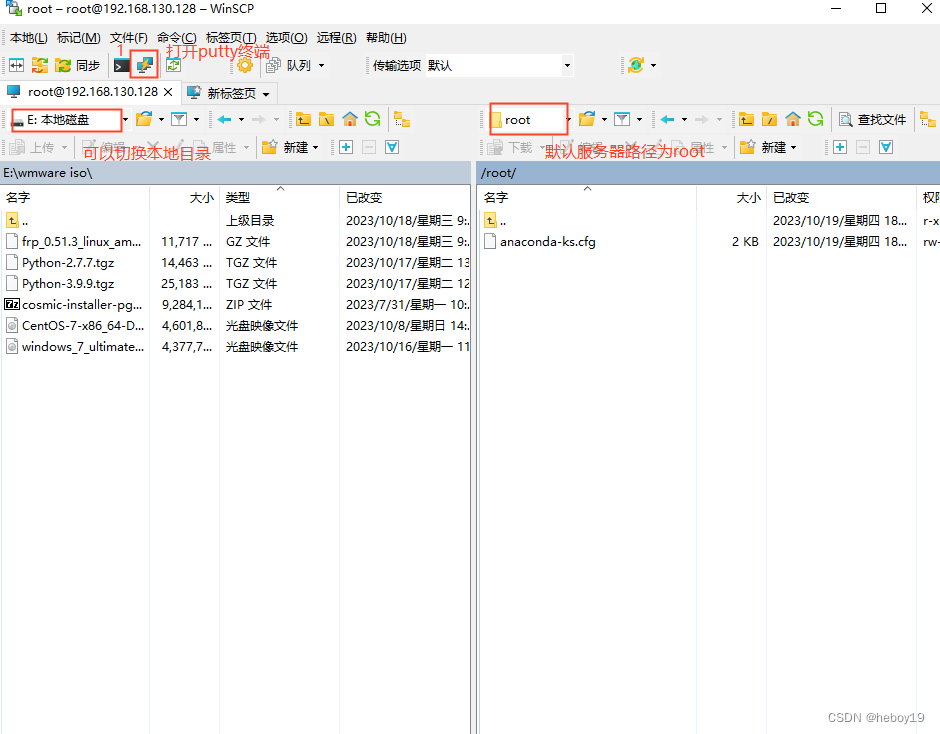Viewport: 940px width, 734px height.
Task: Close the root@192.168.130.128 tab
Action: coord(168,92)
